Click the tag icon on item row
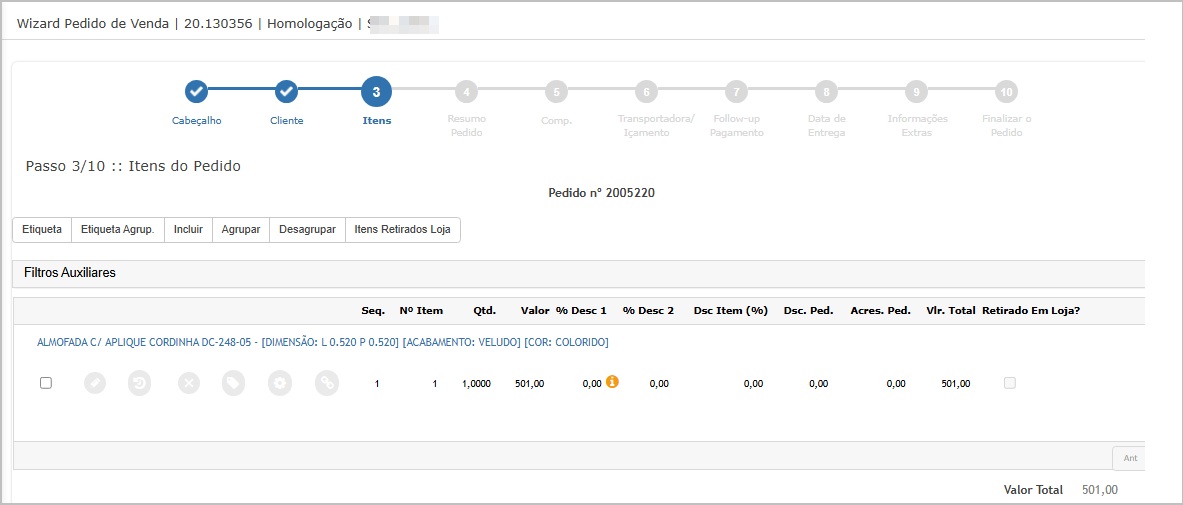Image resolution: width=1183 pixels, height=505 pixels. coord(233,383)
